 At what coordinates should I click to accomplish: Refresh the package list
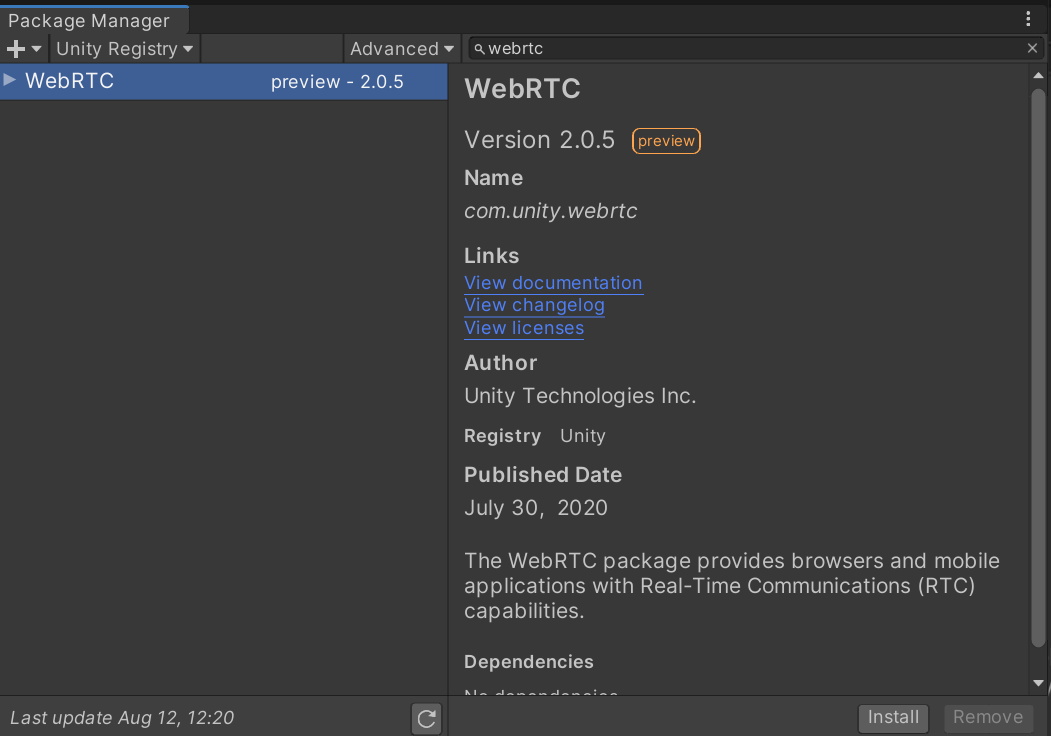pos(426,718)
